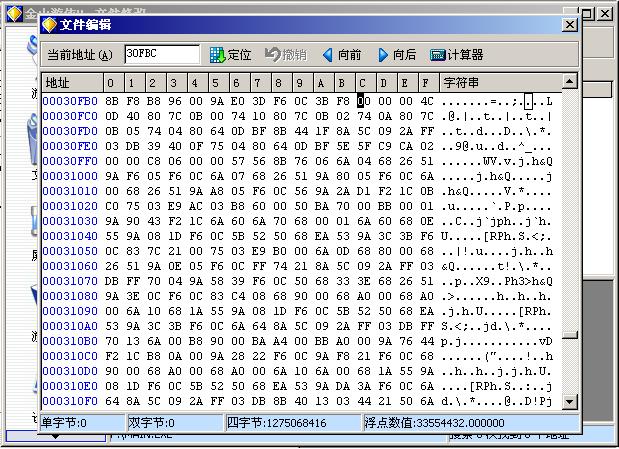Select address 000310E0

pos(70,386)
